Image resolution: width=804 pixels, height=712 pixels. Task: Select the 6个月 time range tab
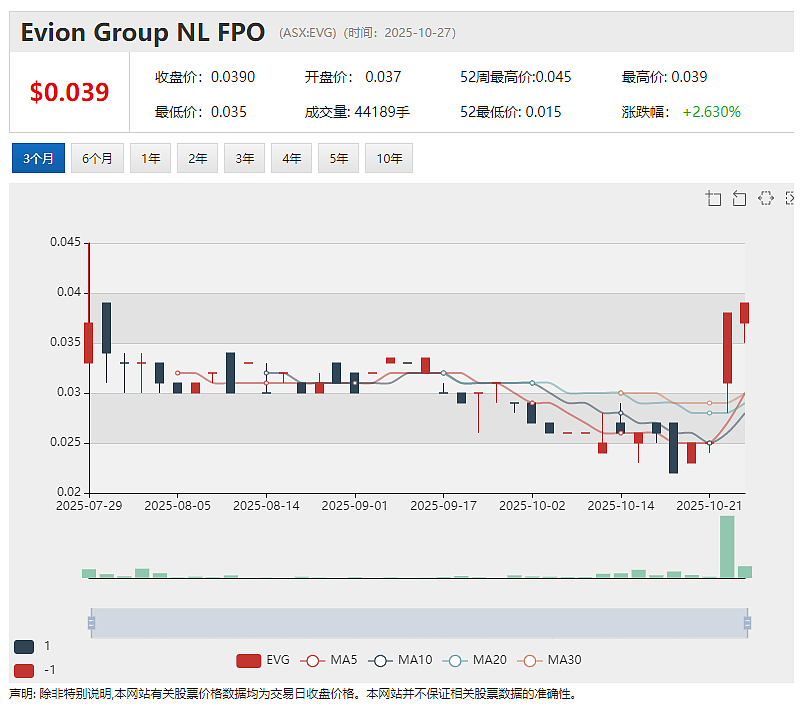pyautogui.click(x=97, y=158)
